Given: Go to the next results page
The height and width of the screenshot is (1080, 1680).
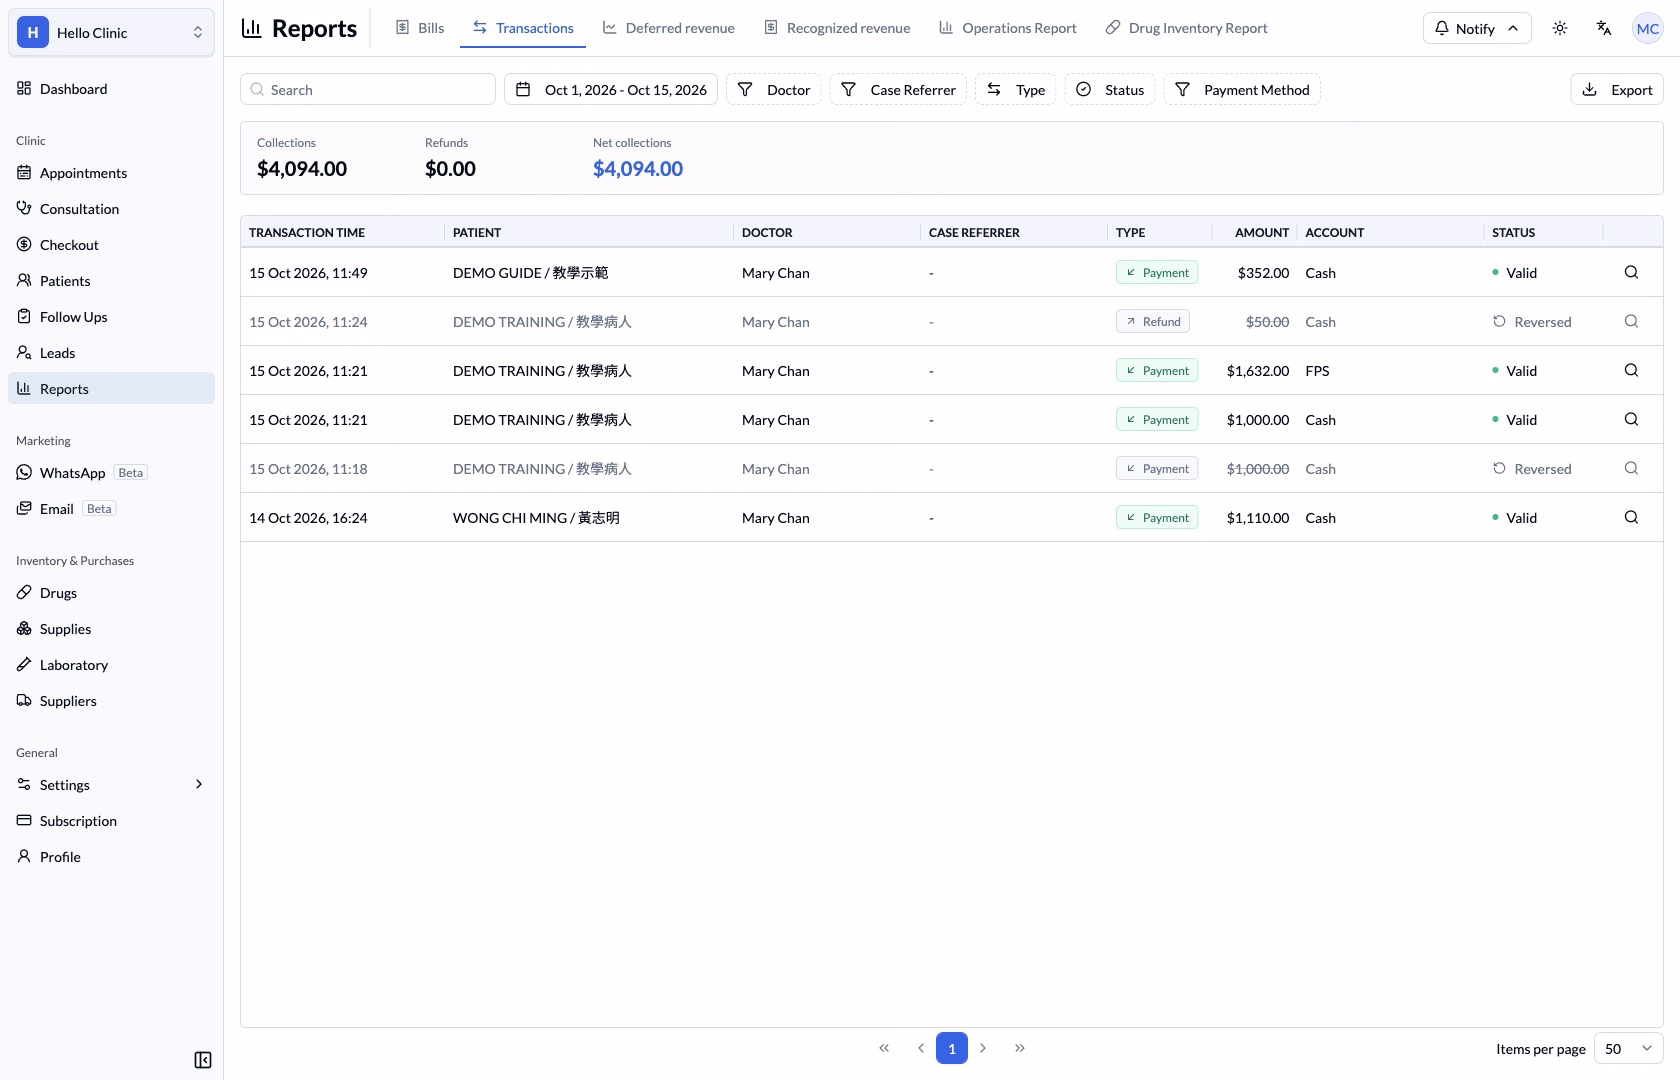Looking at the screenshot, I should click(x=983, y=1048).
